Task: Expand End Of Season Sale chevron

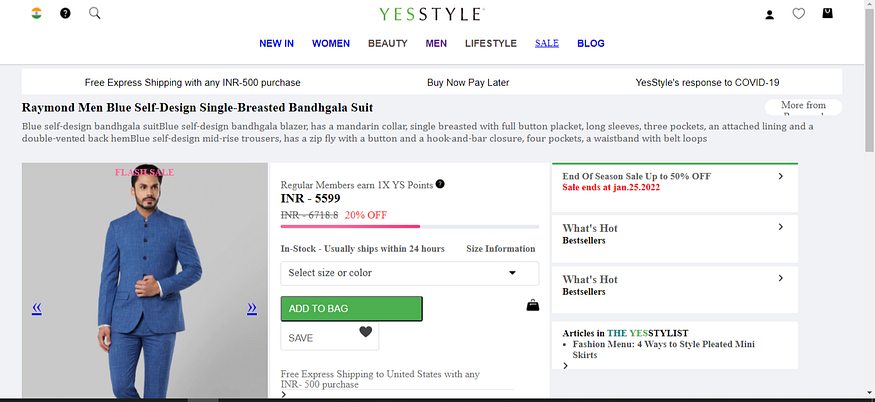Action: point(781,176)
